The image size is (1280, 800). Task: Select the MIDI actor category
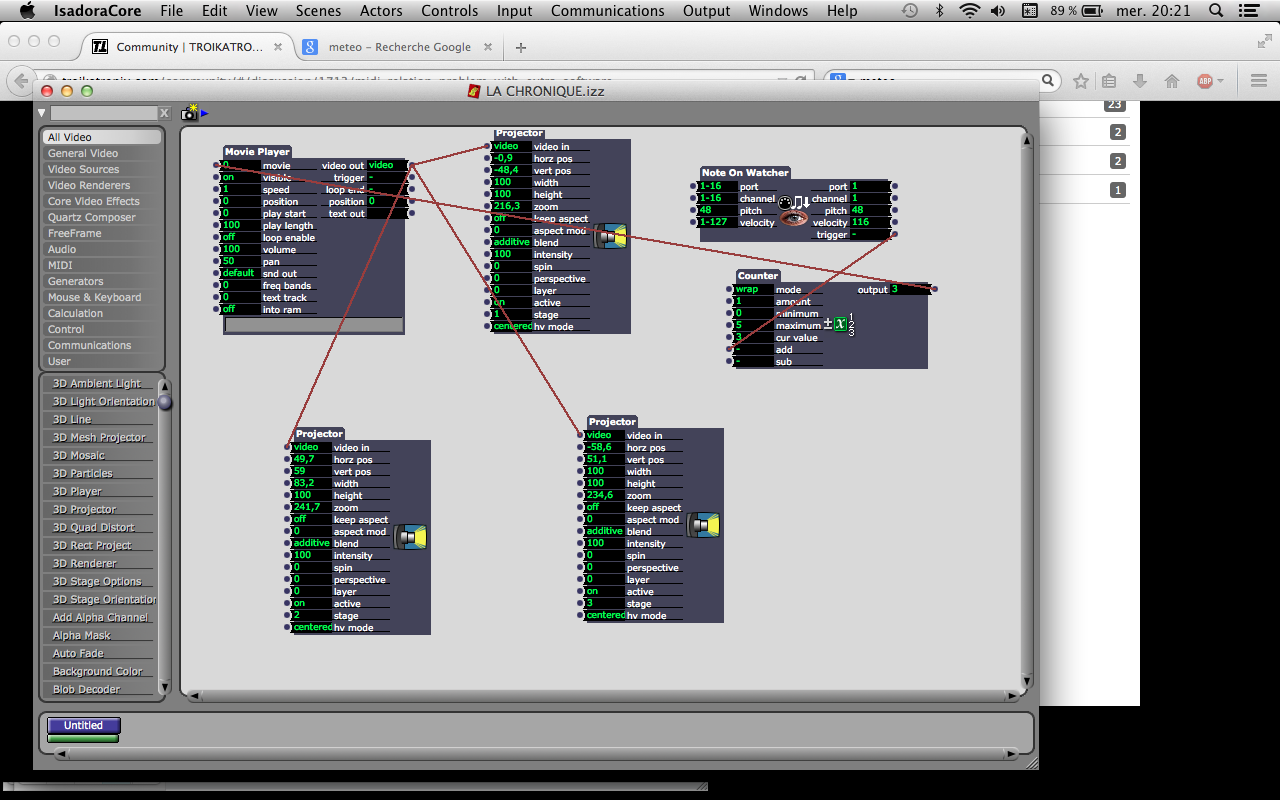pos(102,265)
